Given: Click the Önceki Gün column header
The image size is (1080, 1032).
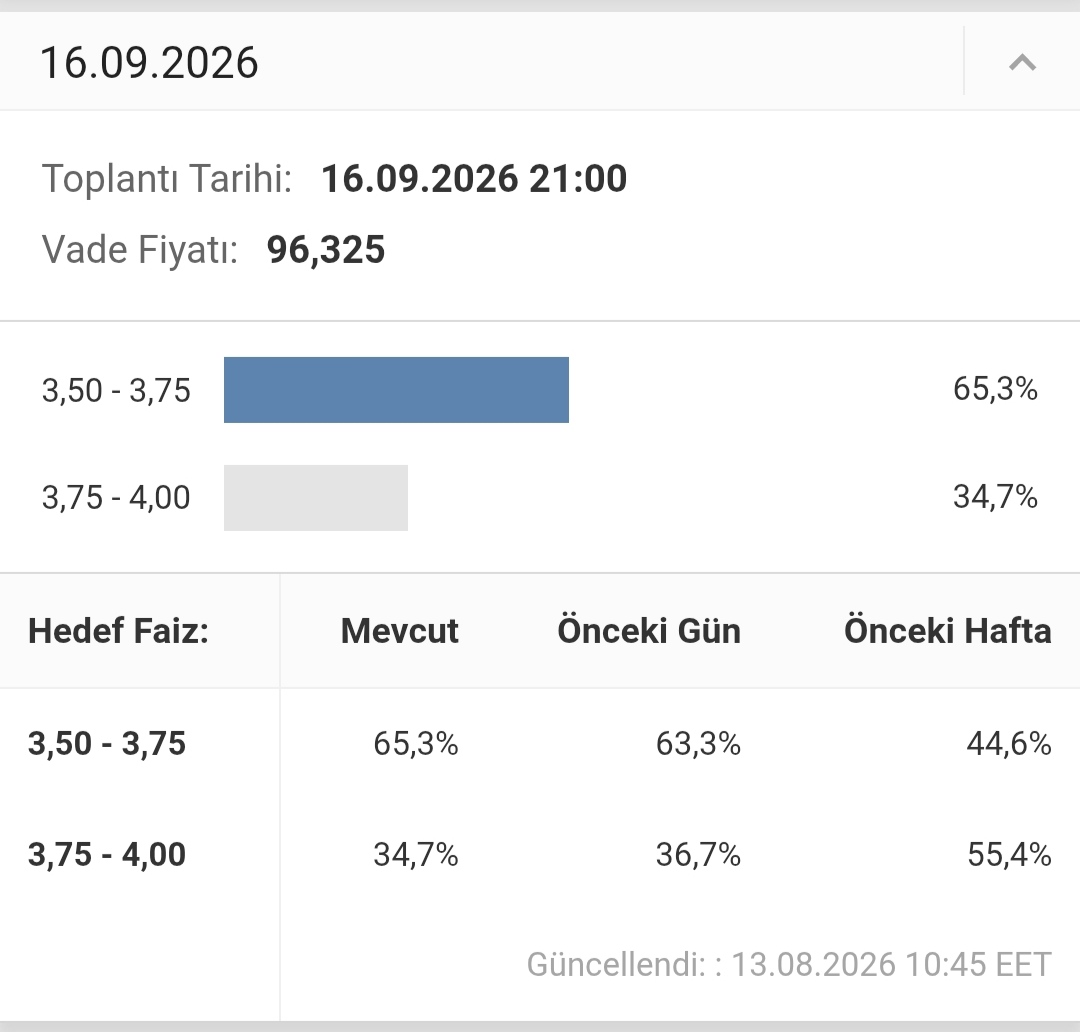Looking at the screenshot, I should click(649, 630).
